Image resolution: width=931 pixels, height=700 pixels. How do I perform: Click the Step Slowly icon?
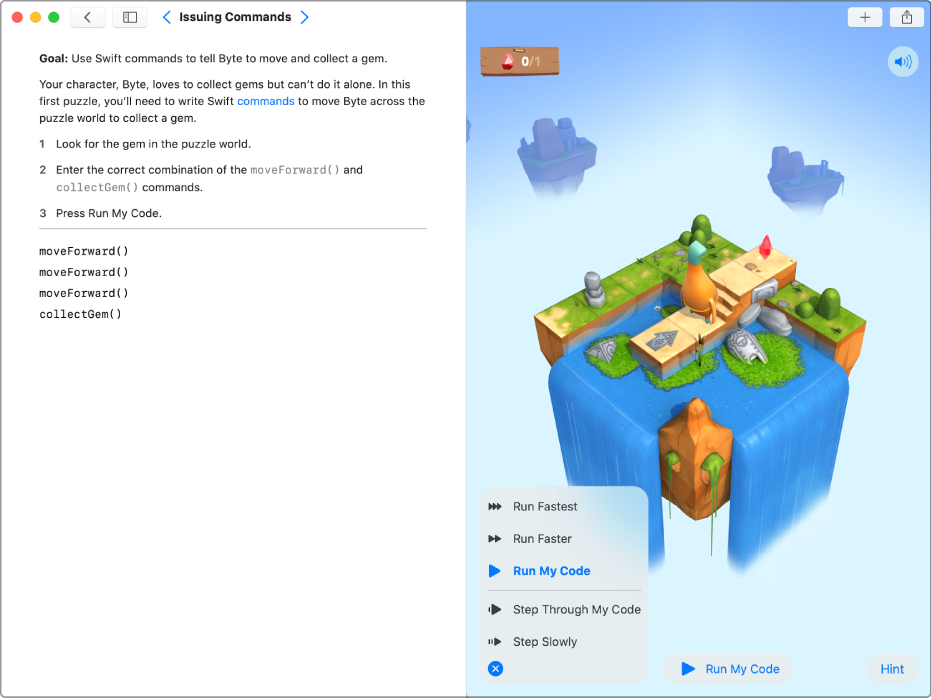[x=495, y=641]
